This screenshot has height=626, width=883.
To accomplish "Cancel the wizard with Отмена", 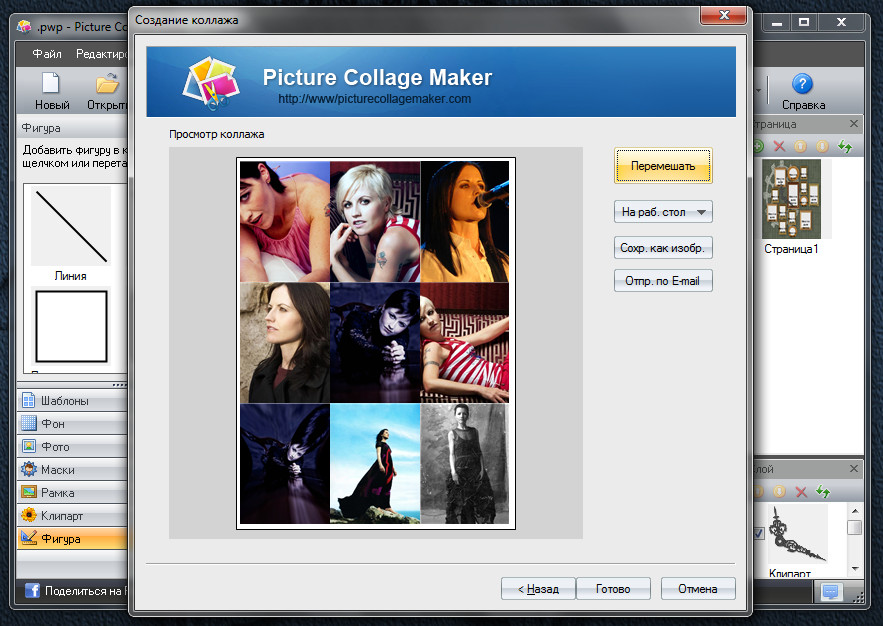I will pos(698,589).
